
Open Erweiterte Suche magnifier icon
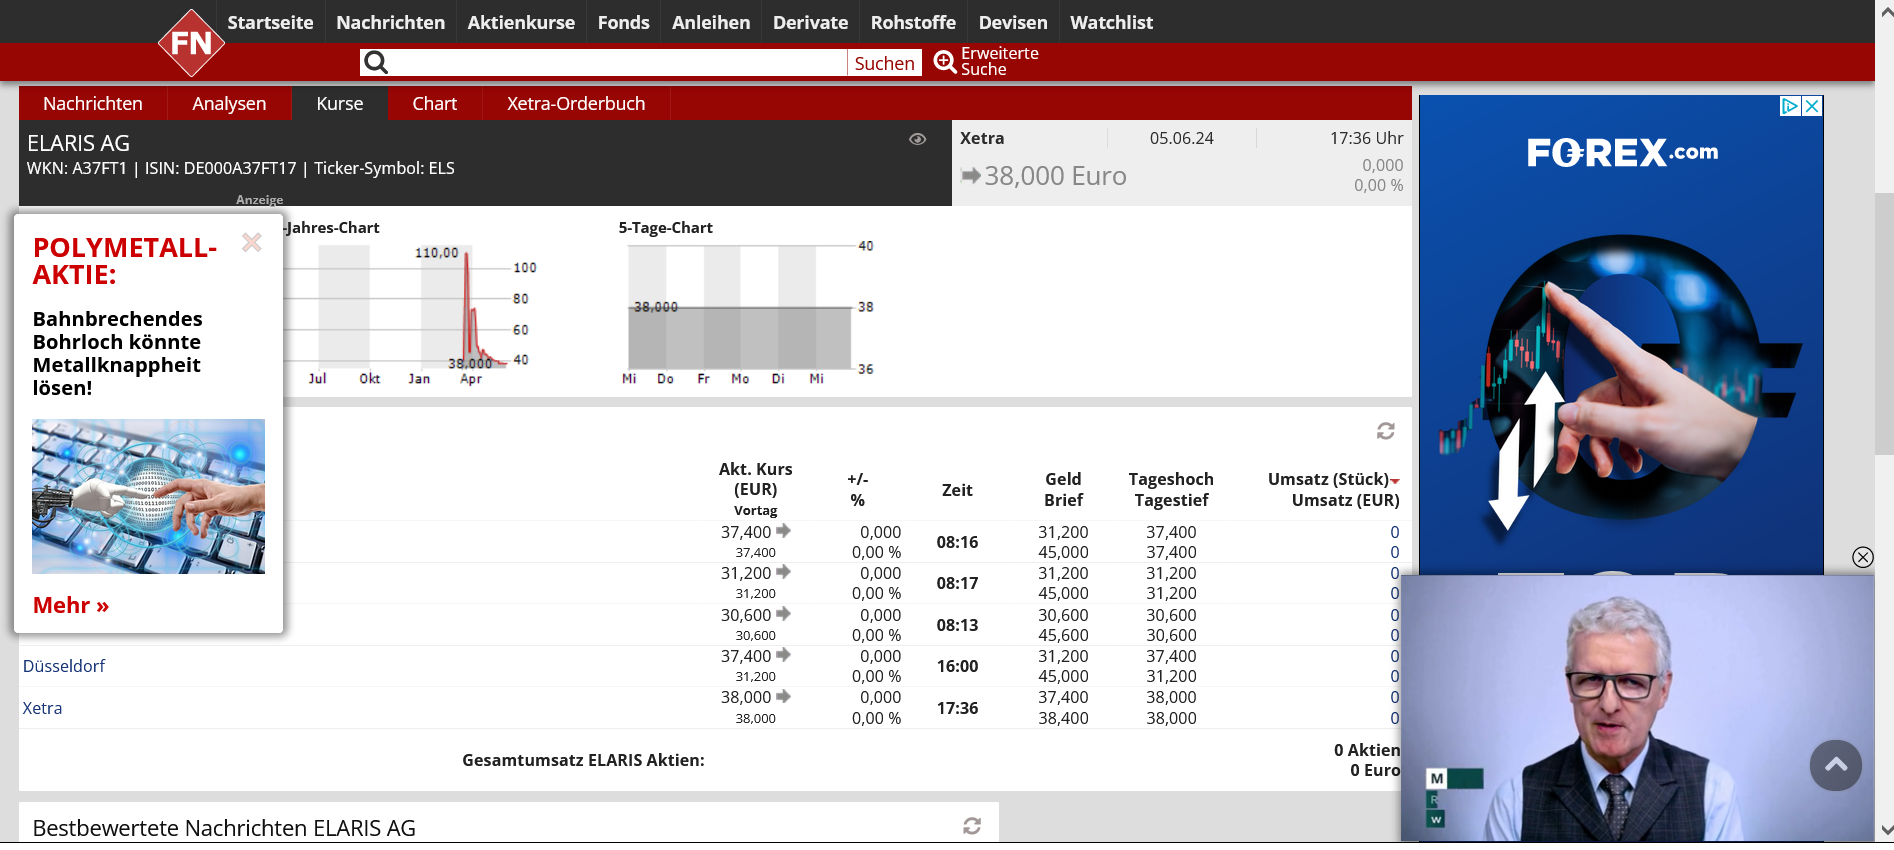coord(945,62)
